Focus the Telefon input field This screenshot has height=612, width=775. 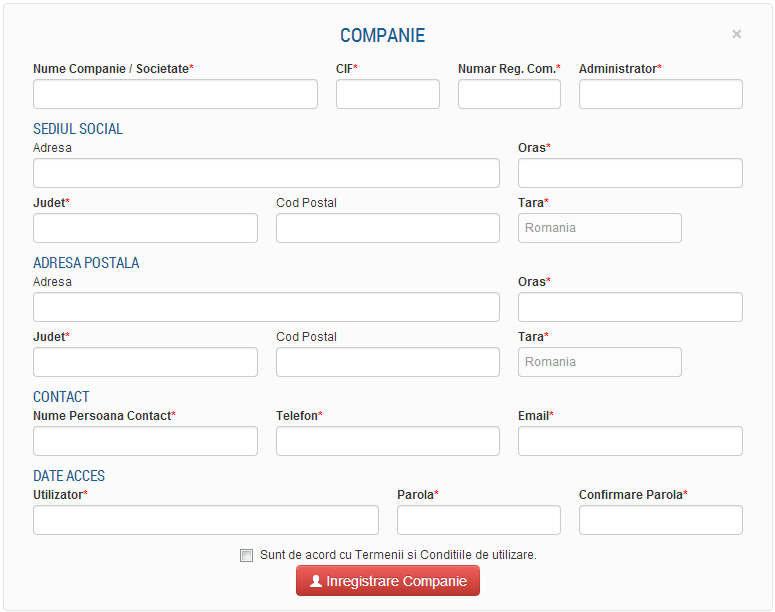pos(388,441)
